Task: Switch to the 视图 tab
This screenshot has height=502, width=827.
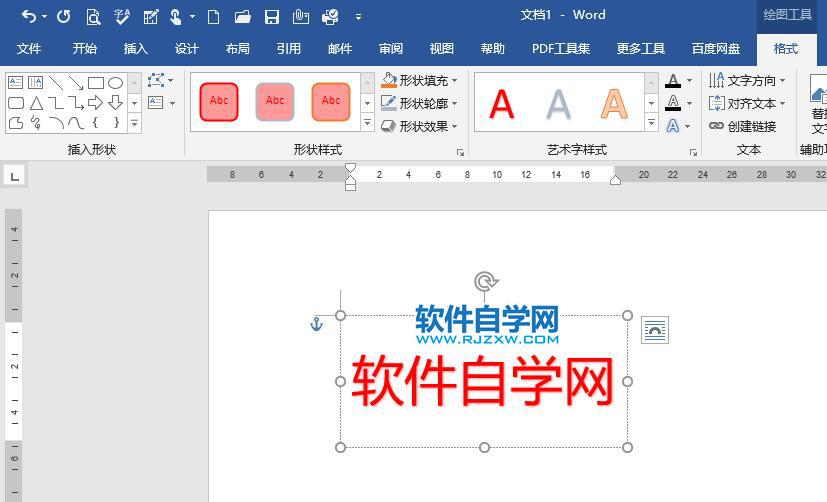Action: [x=441, y=49]
